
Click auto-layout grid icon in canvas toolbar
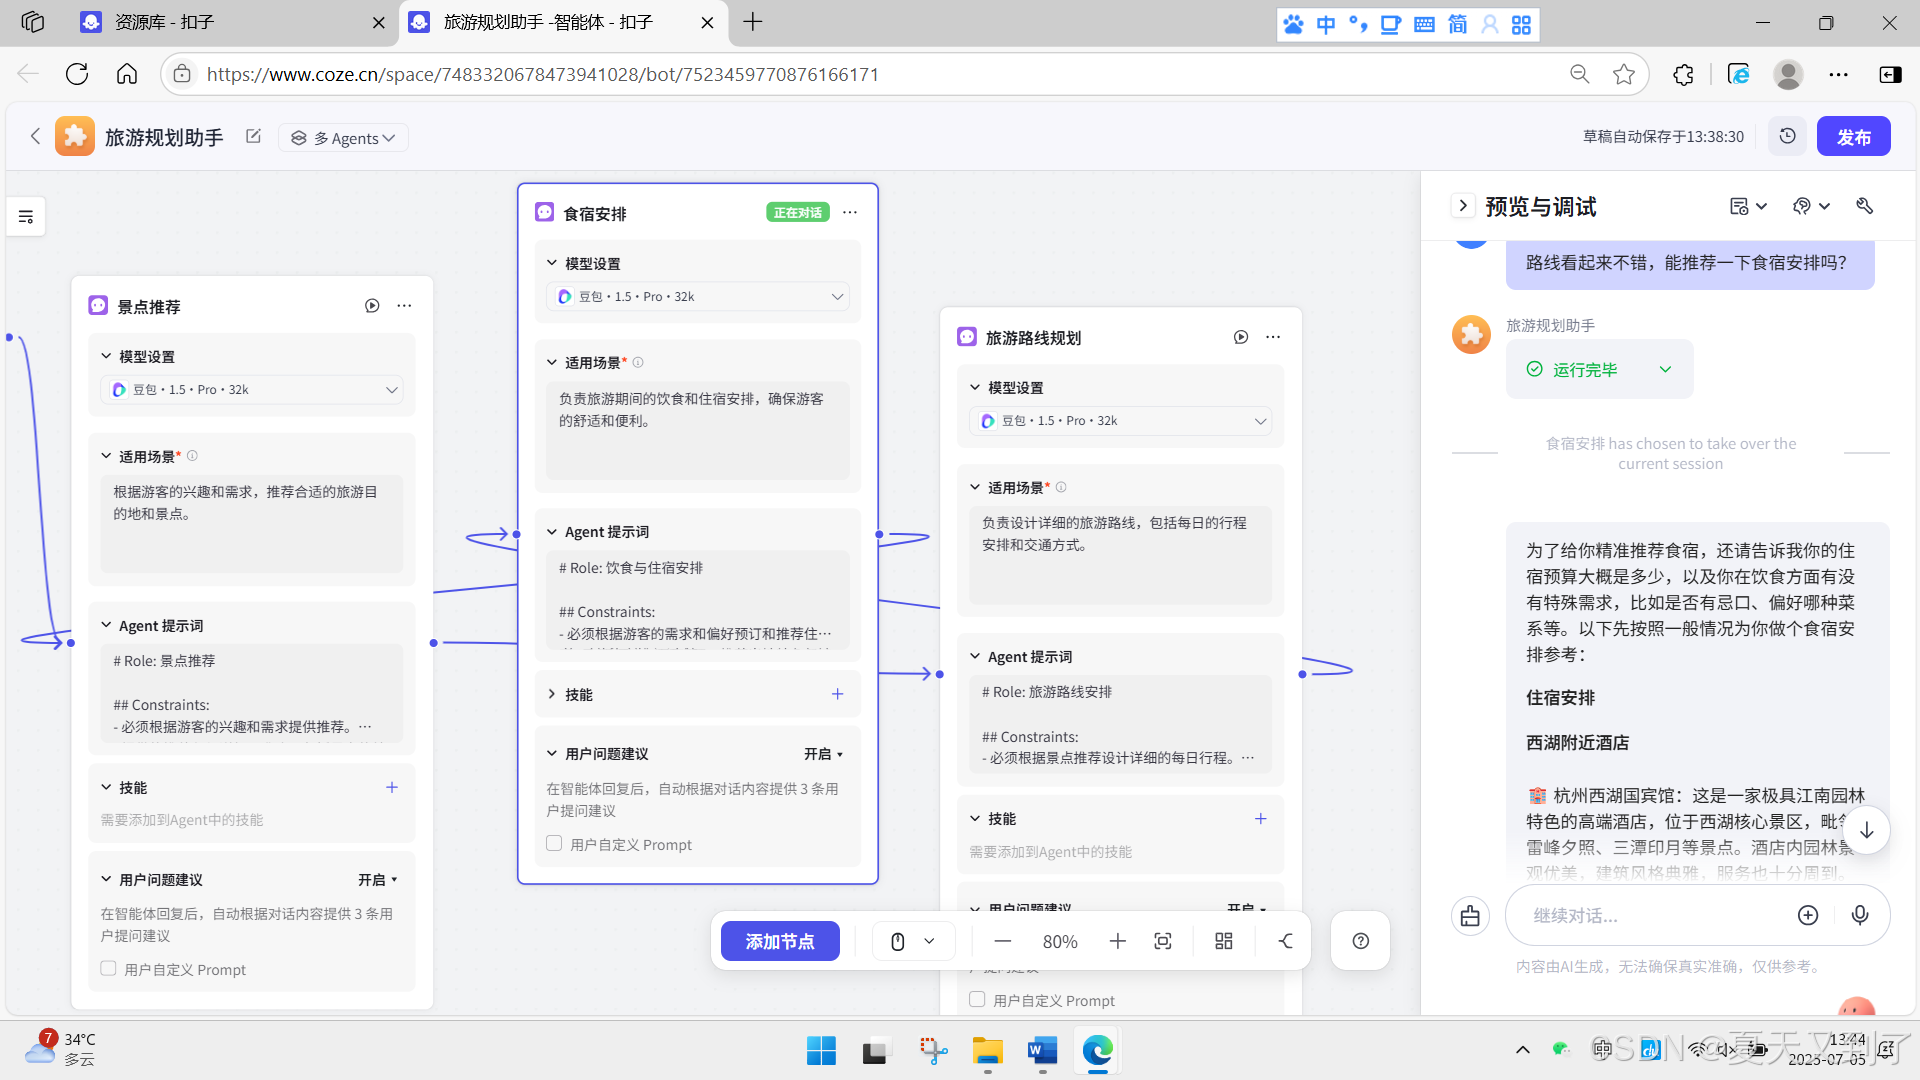coord(1223,941)
